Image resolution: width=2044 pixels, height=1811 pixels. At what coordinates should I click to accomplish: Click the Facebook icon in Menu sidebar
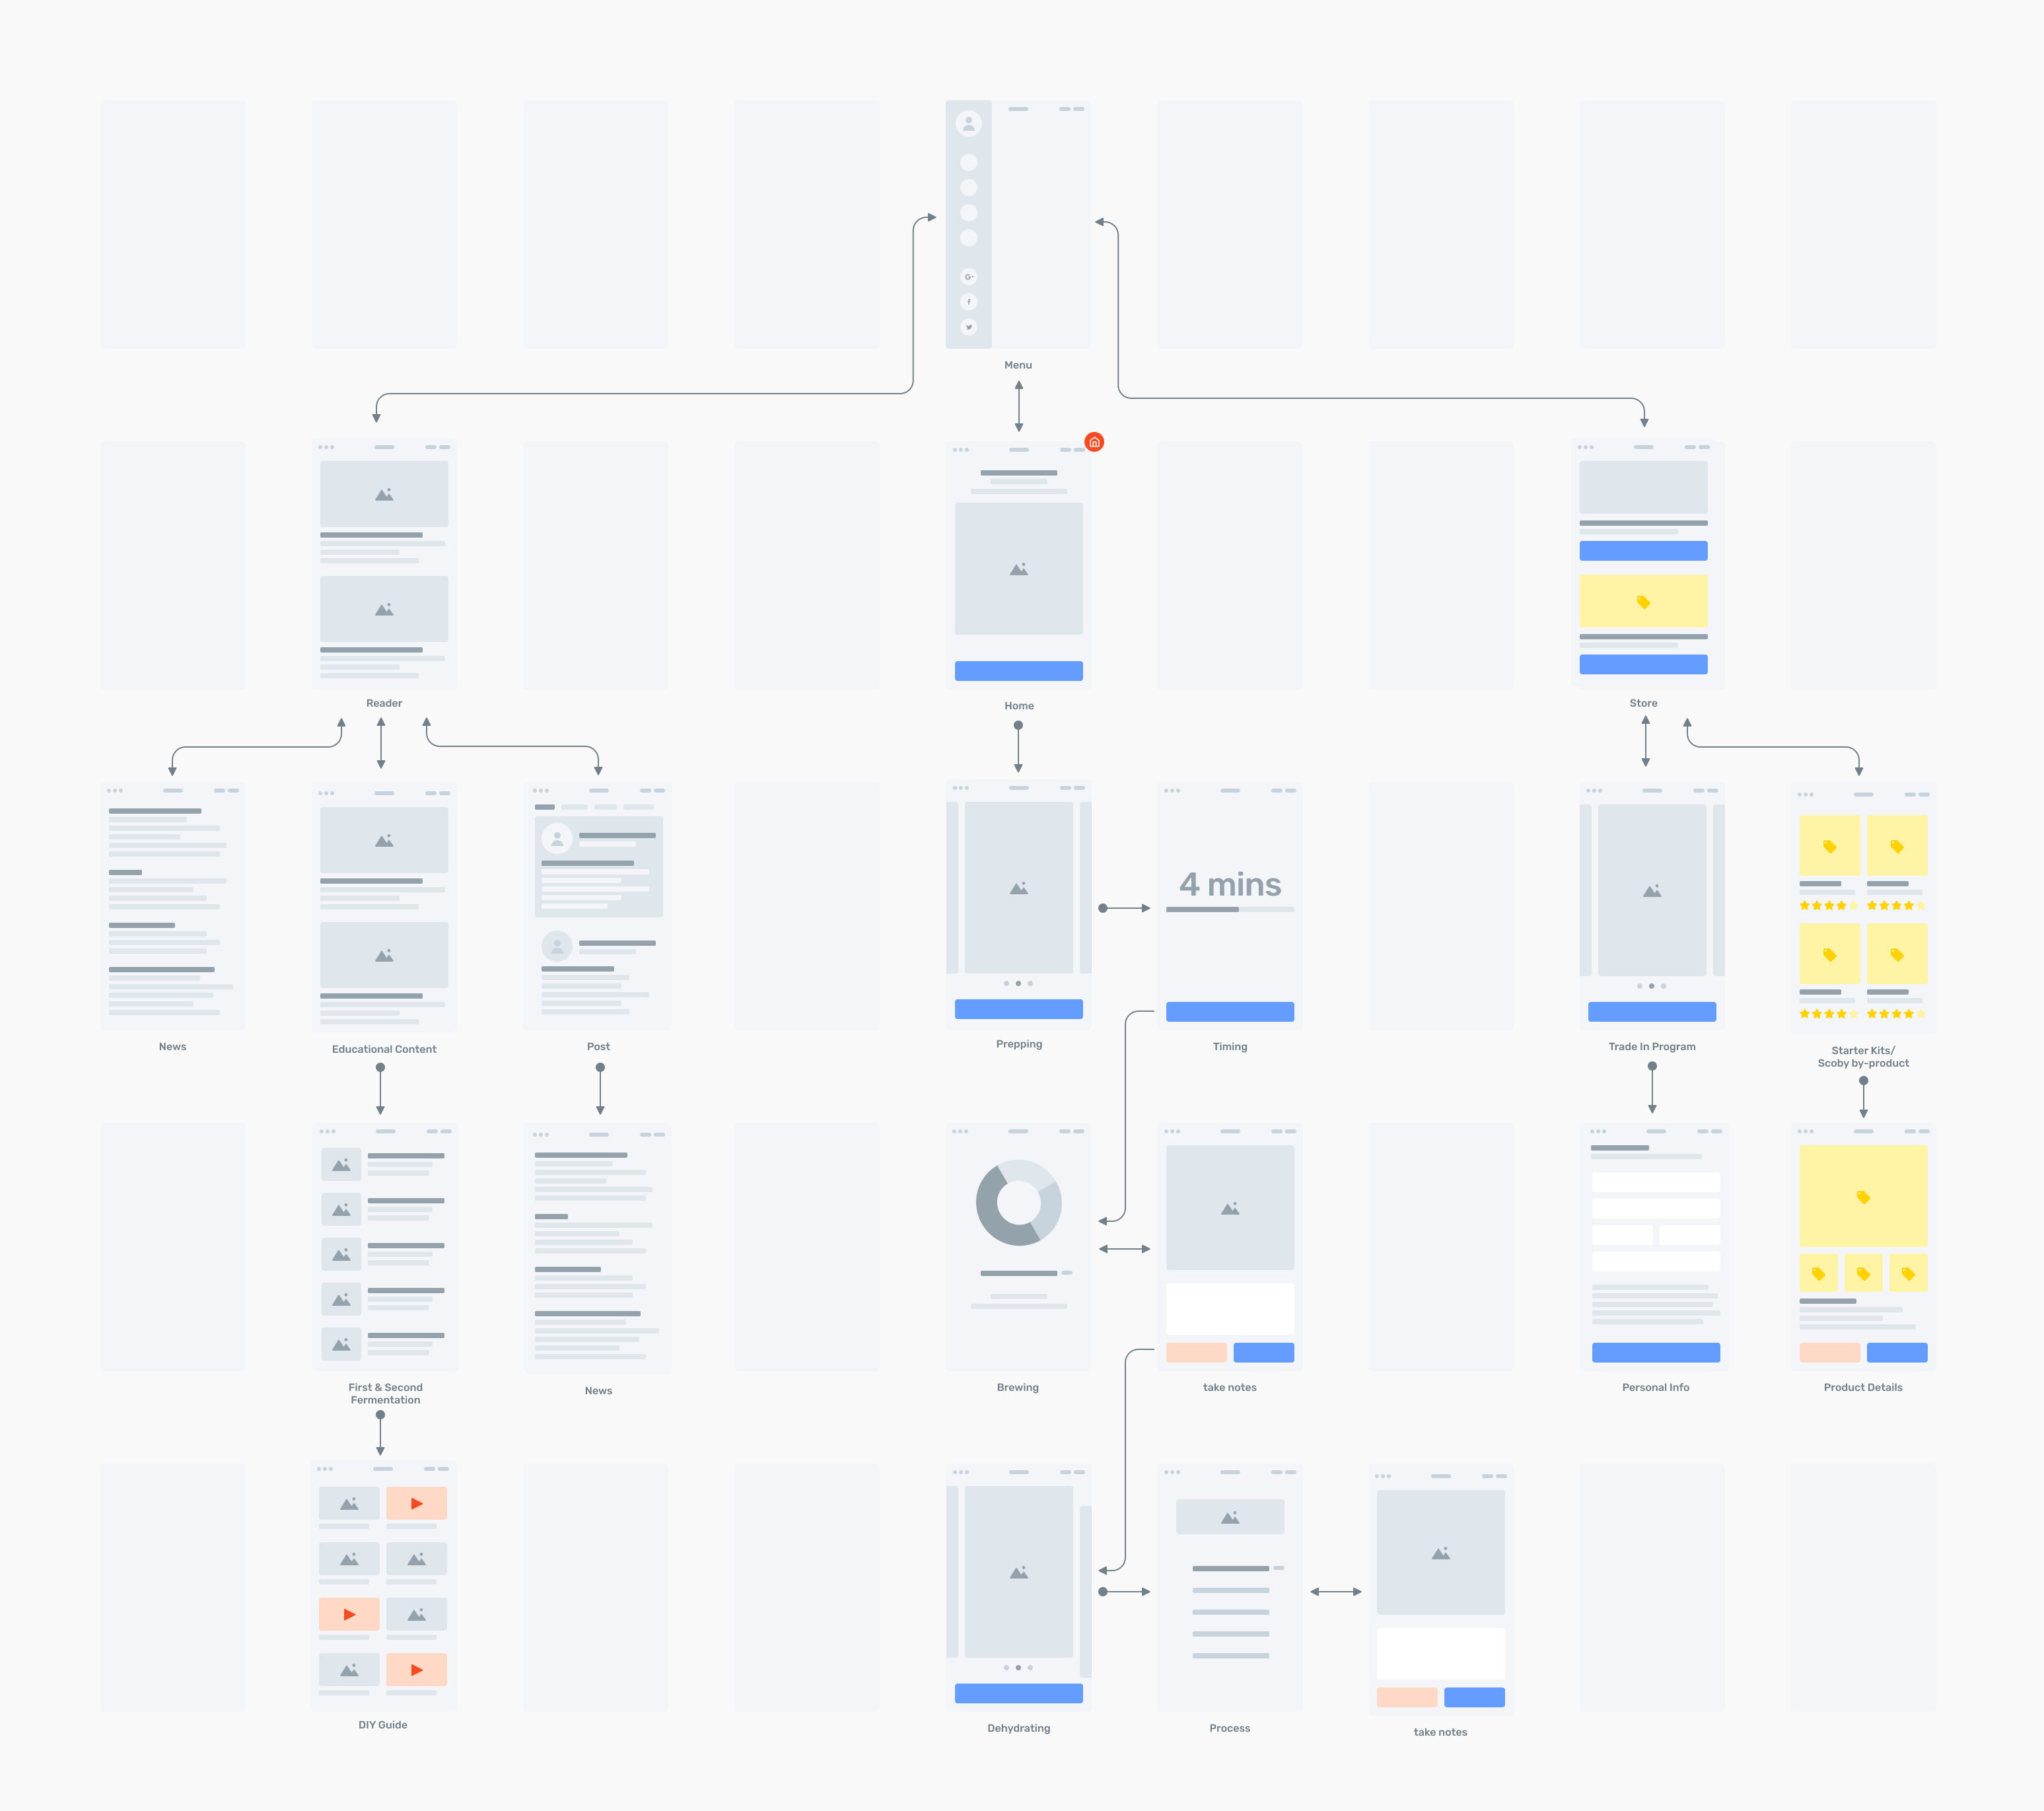(x=968, y=302)
